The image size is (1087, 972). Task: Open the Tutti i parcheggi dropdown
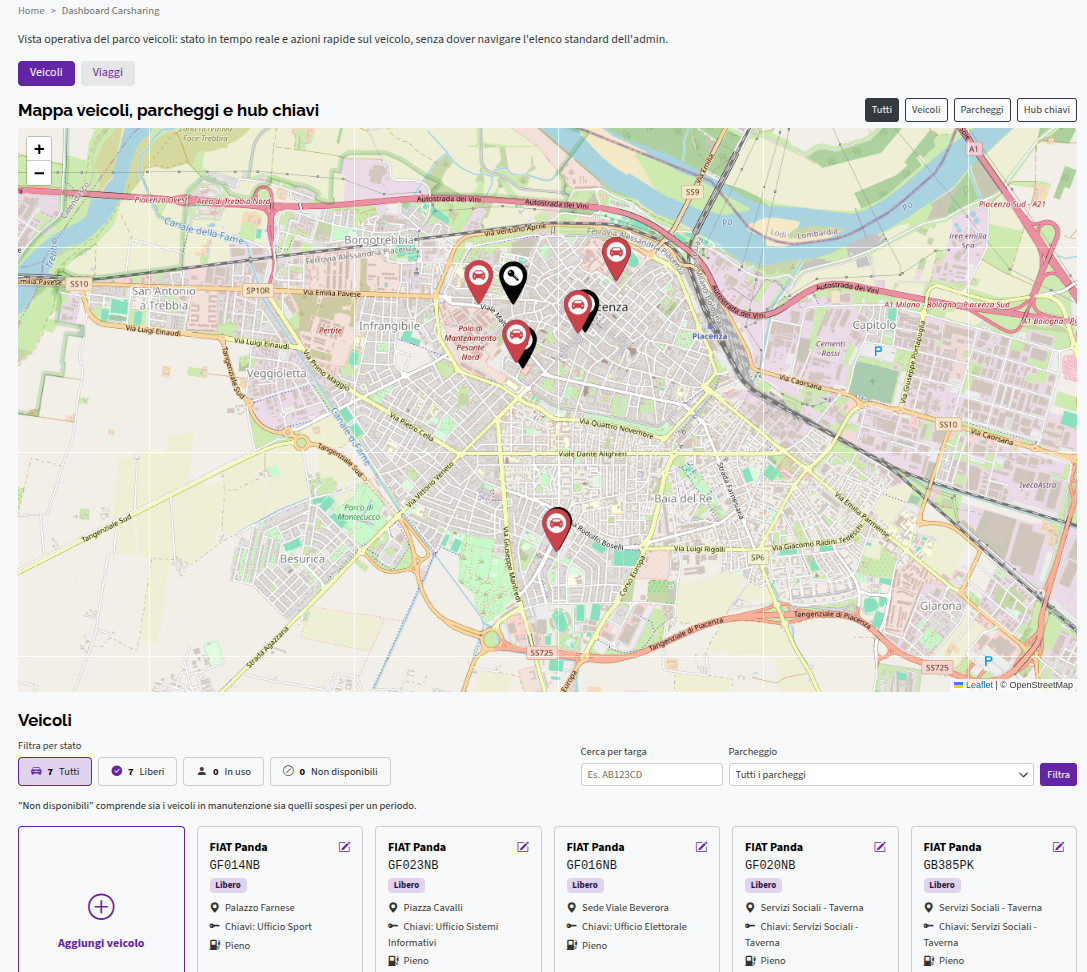tap(881, 774)
